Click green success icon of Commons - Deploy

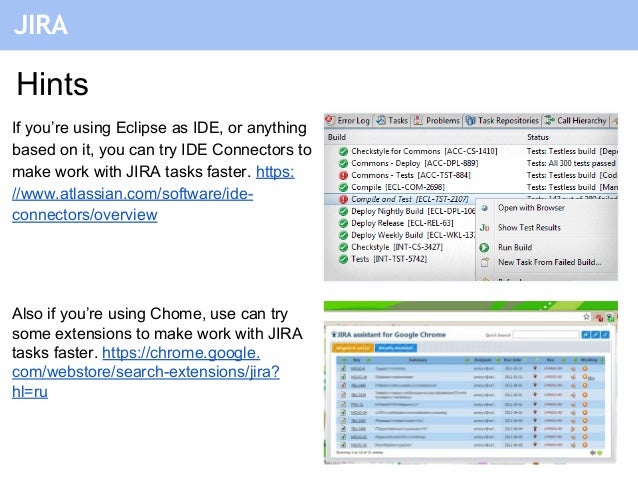[x=343, y=163]
